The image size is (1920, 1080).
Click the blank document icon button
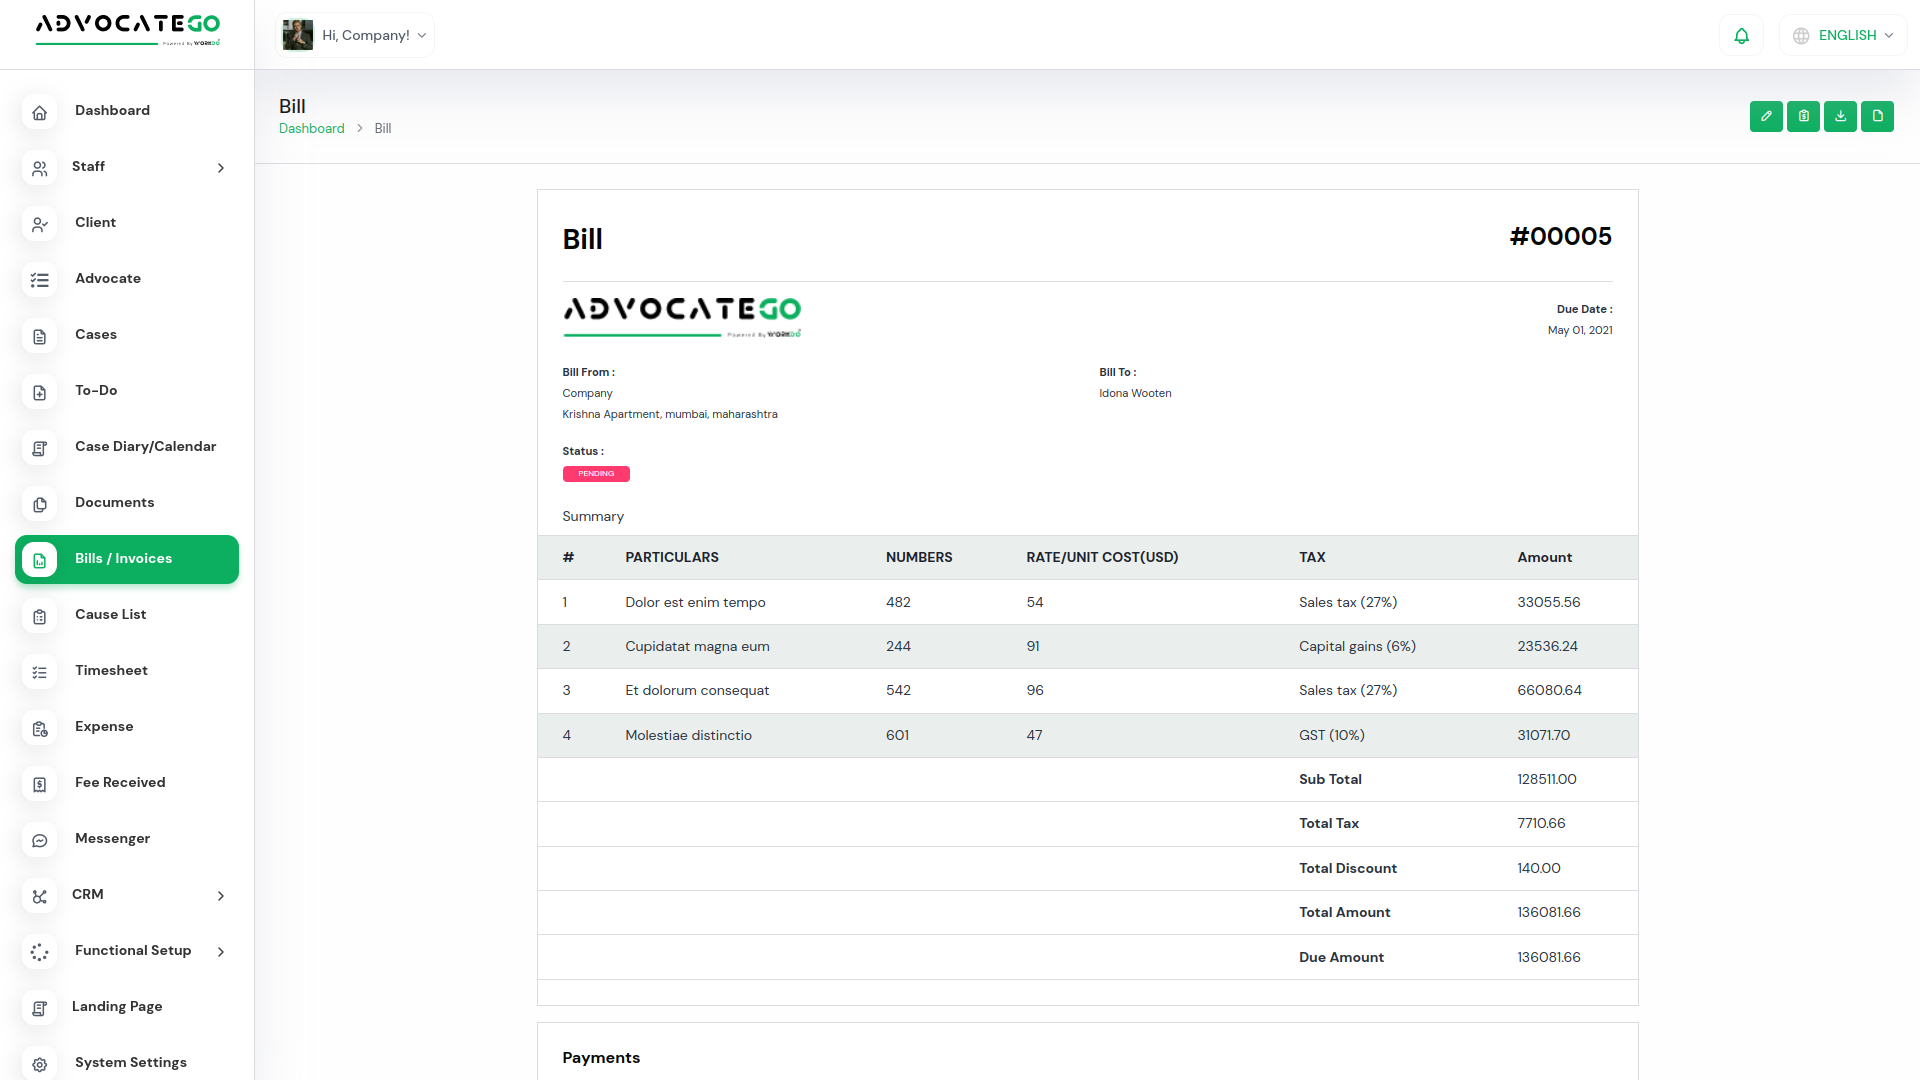[1877, 116]
